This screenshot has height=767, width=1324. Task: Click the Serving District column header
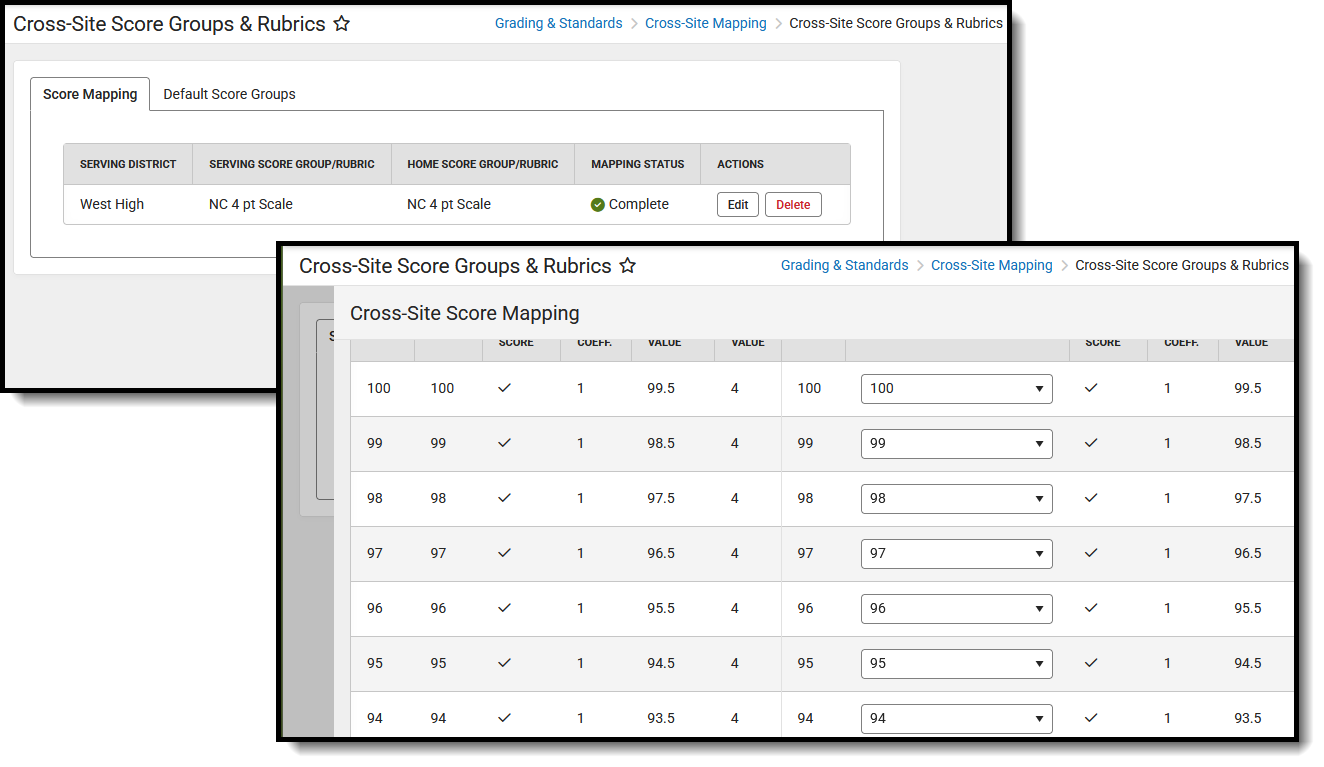pyautogui.click(x=128, y=164)
